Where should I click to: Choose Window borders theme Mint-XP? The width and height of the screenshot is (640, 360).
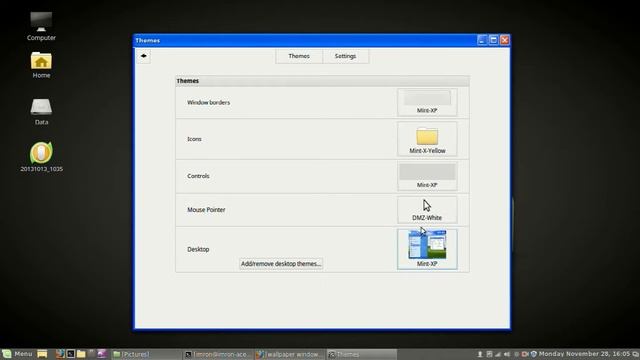tap(427, 102)
